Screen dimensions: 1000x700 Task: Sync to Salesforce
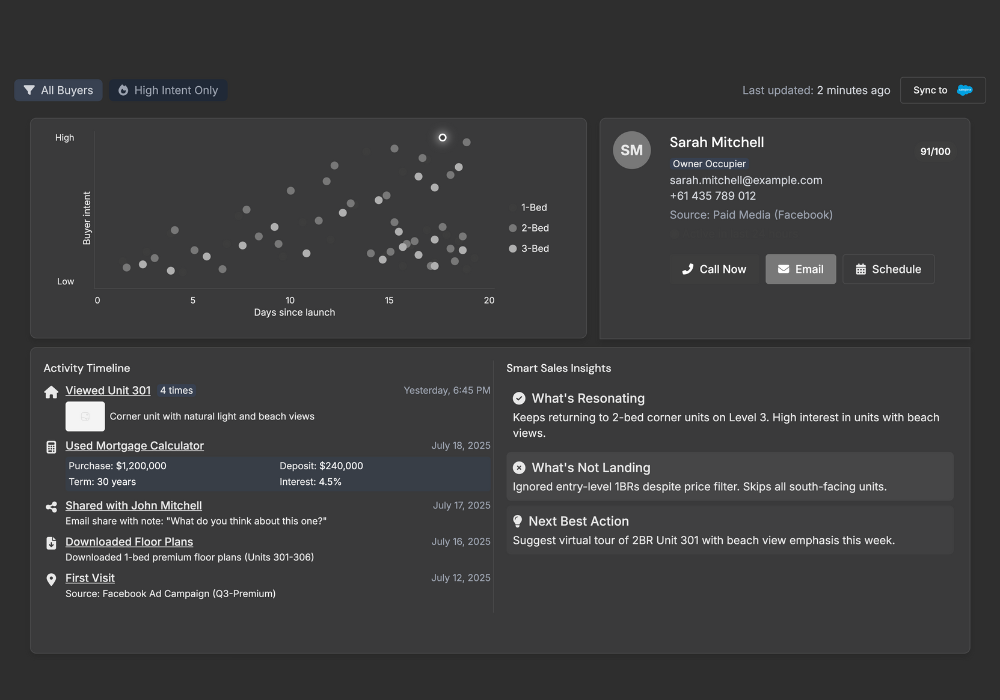pyautogui.click(x=942, y=90)
